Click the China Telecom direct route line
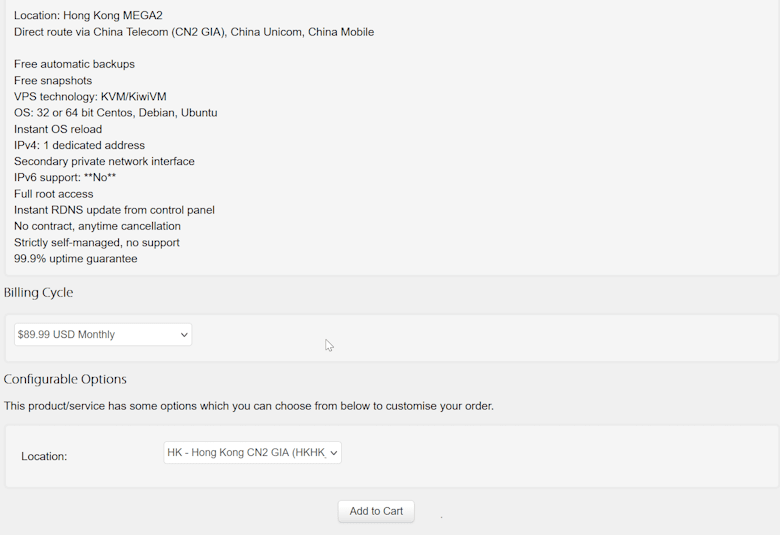 point(194,32)
